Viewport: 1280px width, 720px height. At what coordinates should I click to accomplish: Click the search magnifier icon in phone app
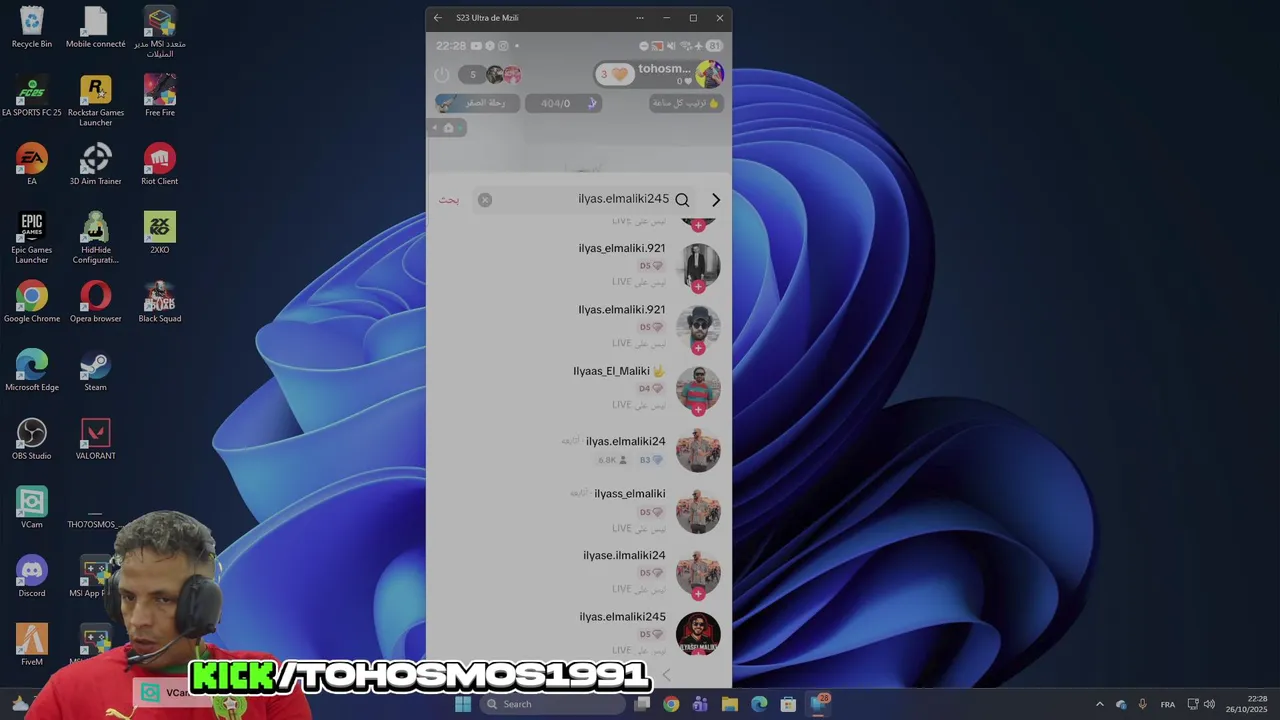pyautogui.click(x=682, y=200)
